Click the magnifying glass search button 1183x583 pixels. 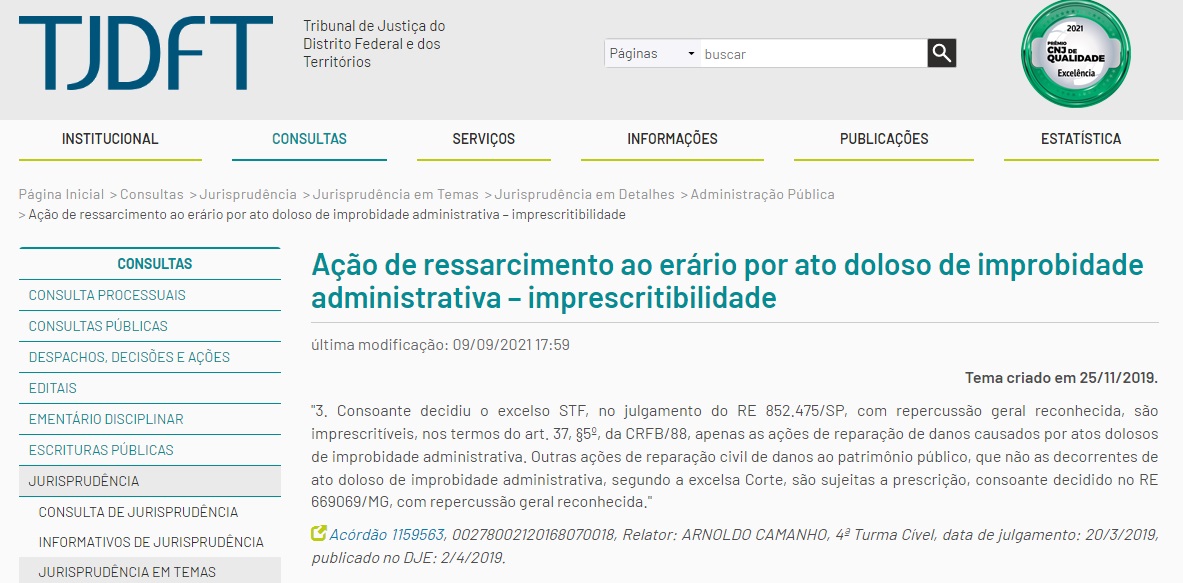pos(942,54)
